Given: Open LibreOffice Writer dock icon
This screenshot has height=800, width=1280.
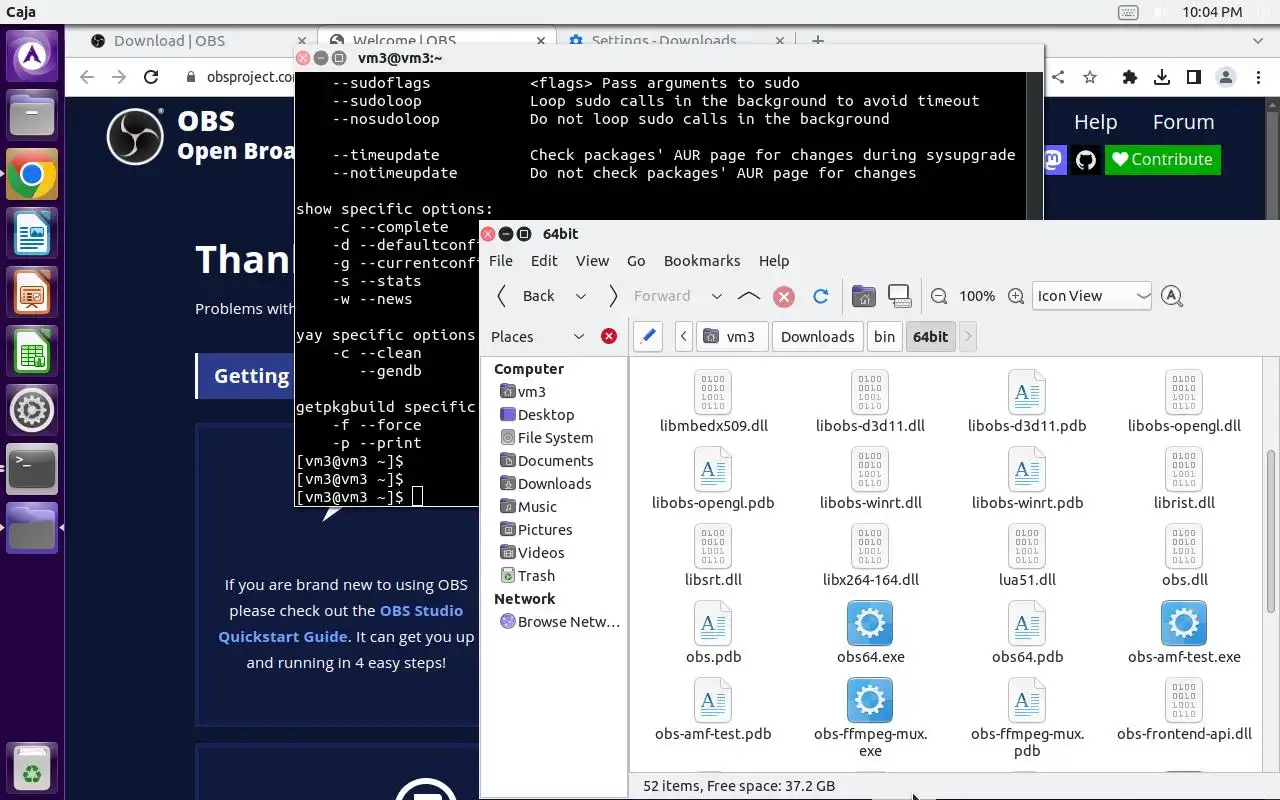Looking at the screenshot, I should [32, 235].
